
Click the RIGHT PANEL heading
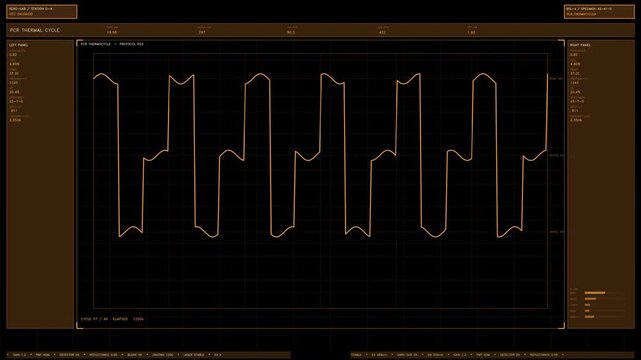[580, 45]
